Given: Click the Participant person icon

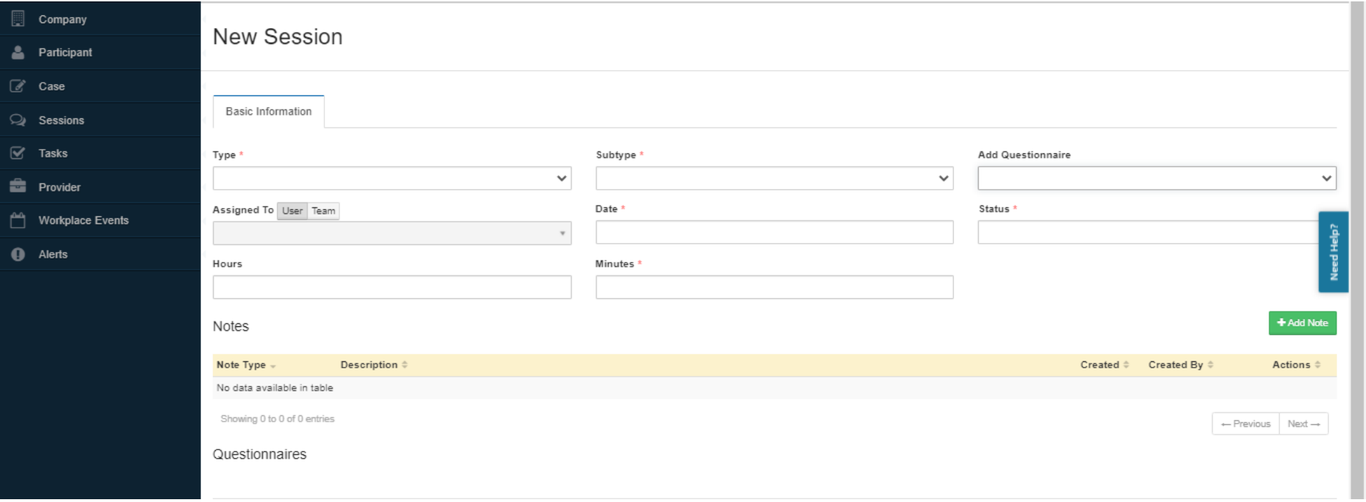Looking at the screenshot, I should [x=17, y=52].
